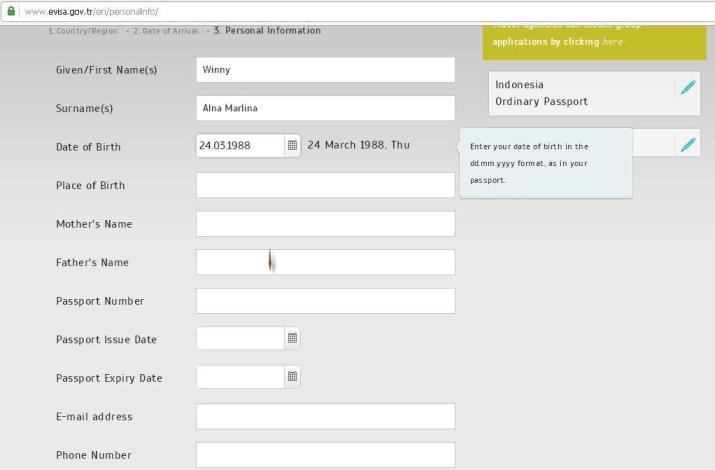Viewport: 715px width, 470px height.
Task: Click the 'here' group applications link
Action: pyautogui.click(x=612, y=41)
